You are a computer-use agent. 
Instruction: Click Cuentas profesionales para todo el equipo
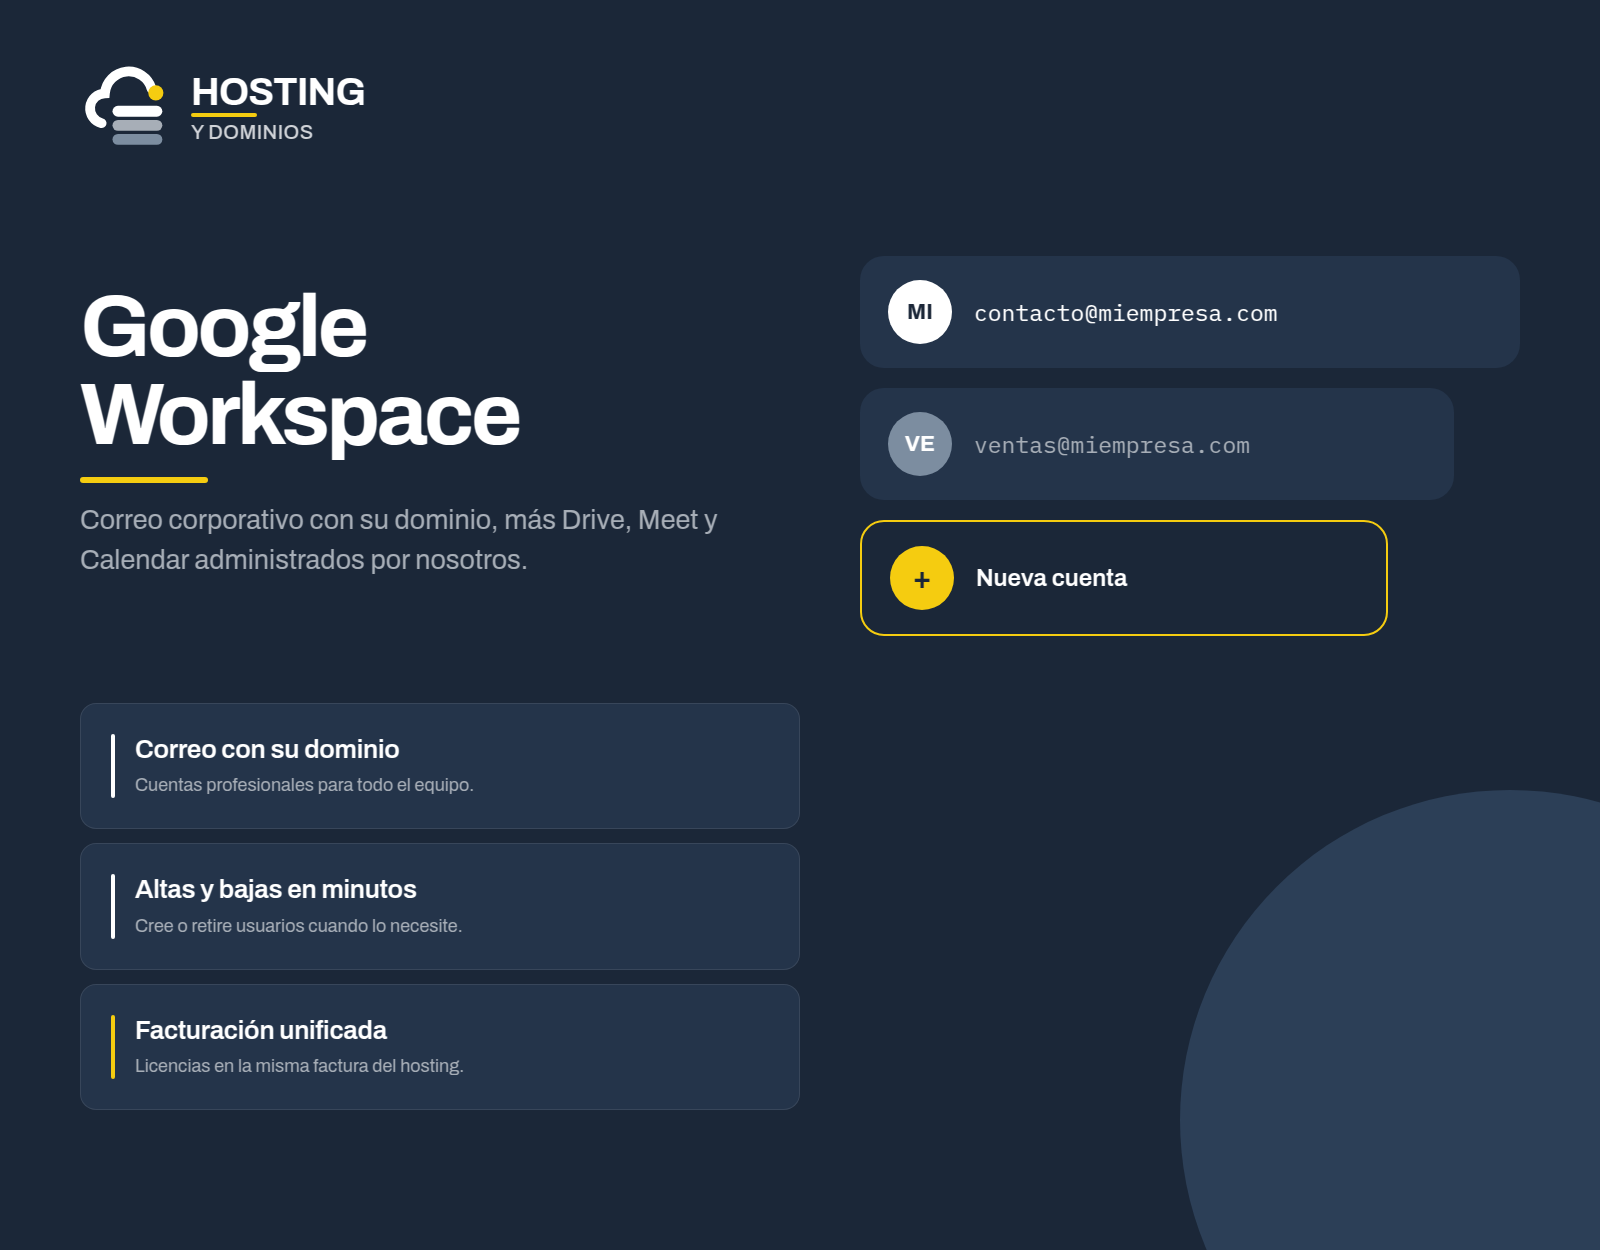pos(304,785)
